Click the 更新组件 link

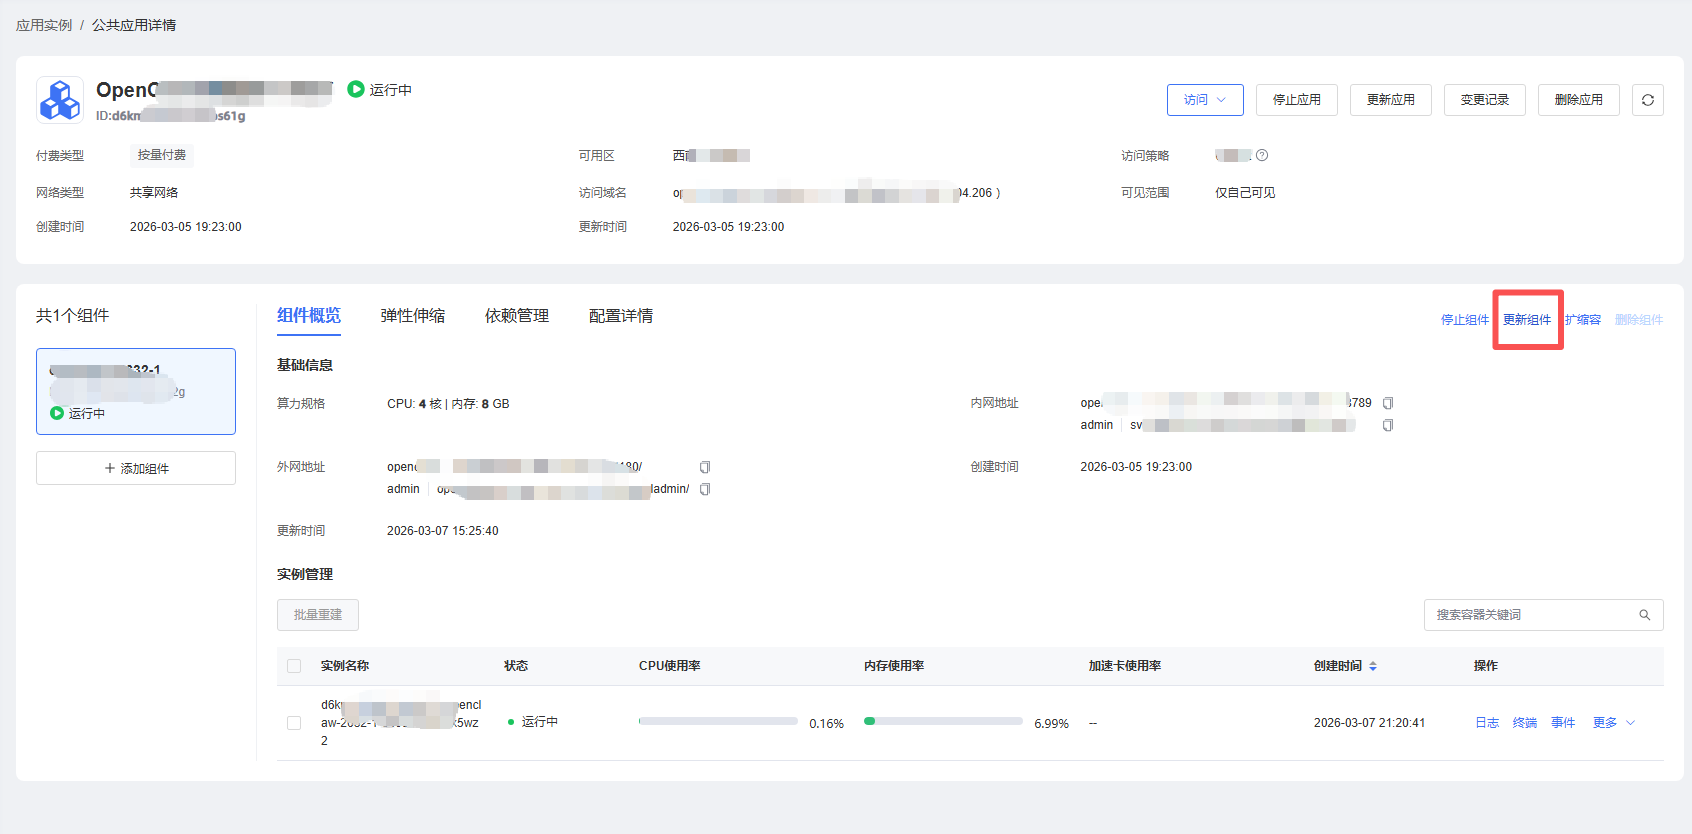1526,320
